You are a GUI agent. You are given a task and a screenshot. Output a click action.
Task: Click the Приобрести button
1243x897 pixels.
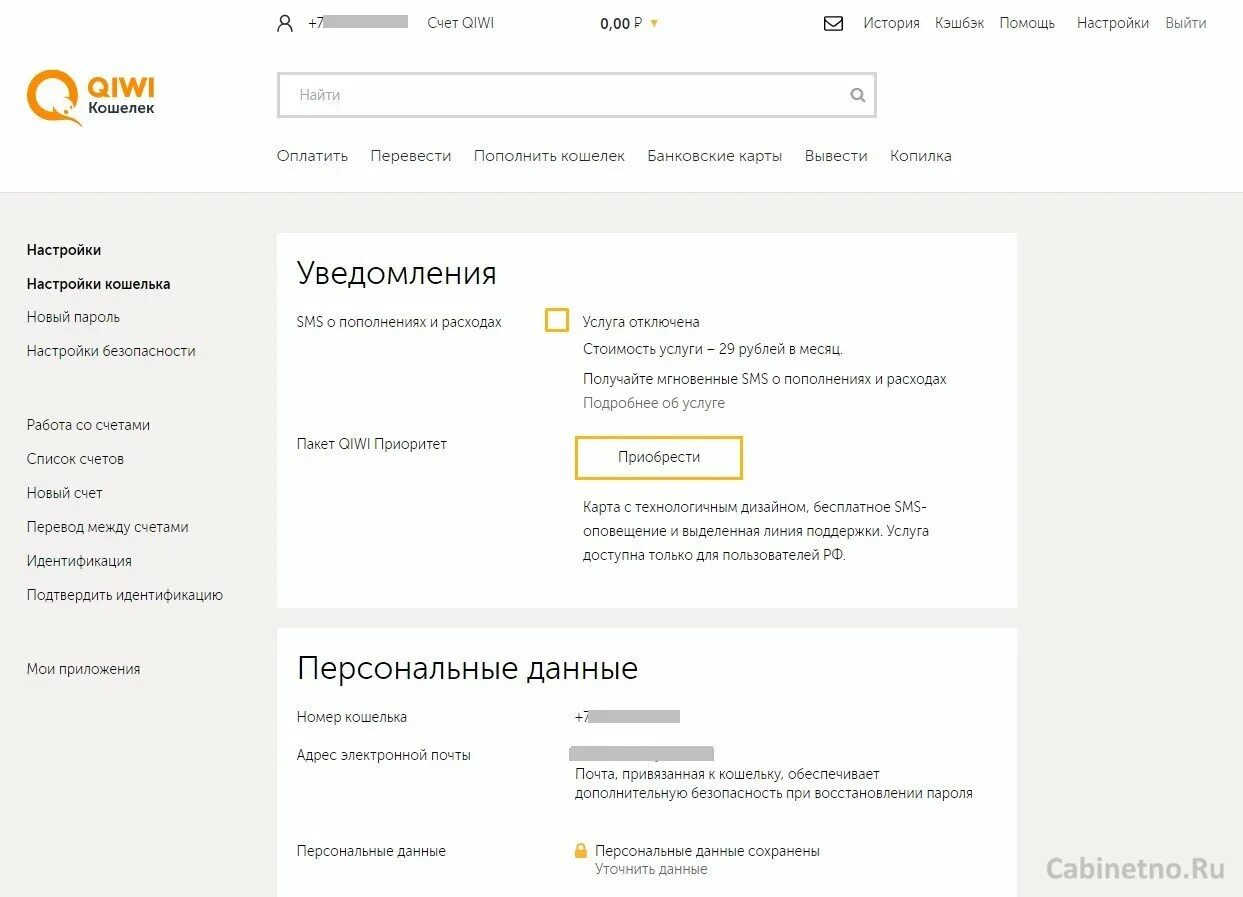point(659,457)
